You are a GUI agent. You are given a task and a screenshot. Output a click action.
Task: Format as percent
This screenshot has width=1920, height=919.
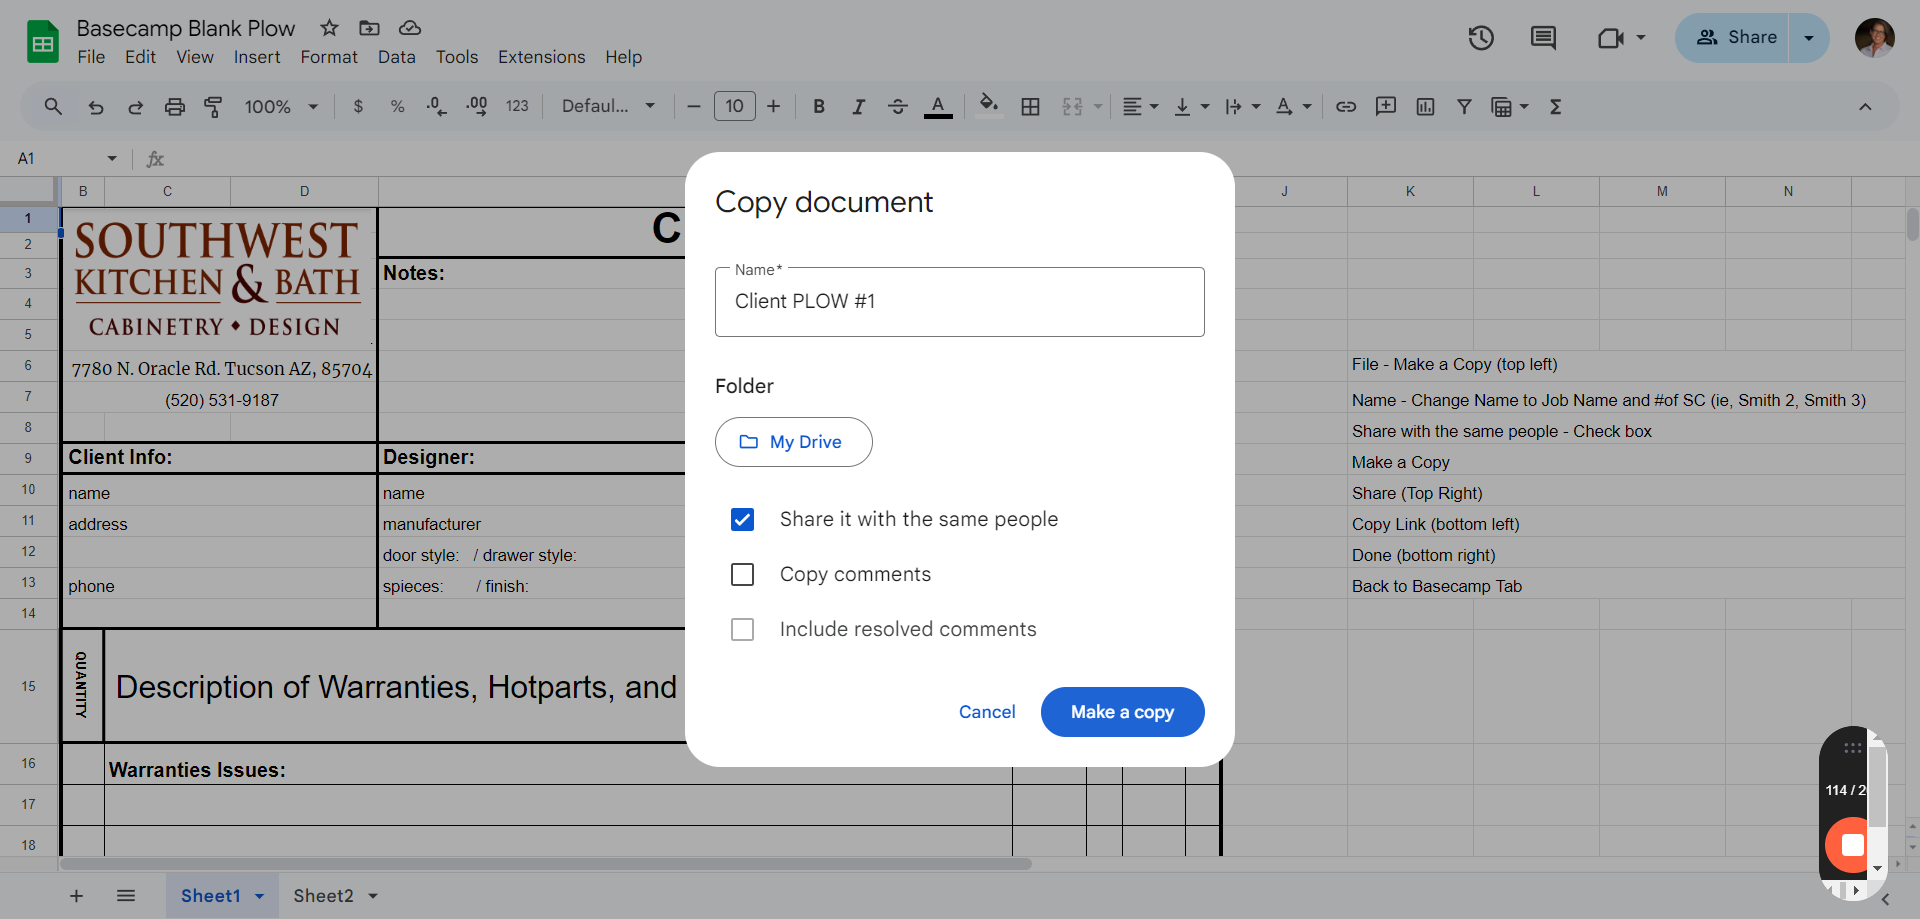pos(397,106)
